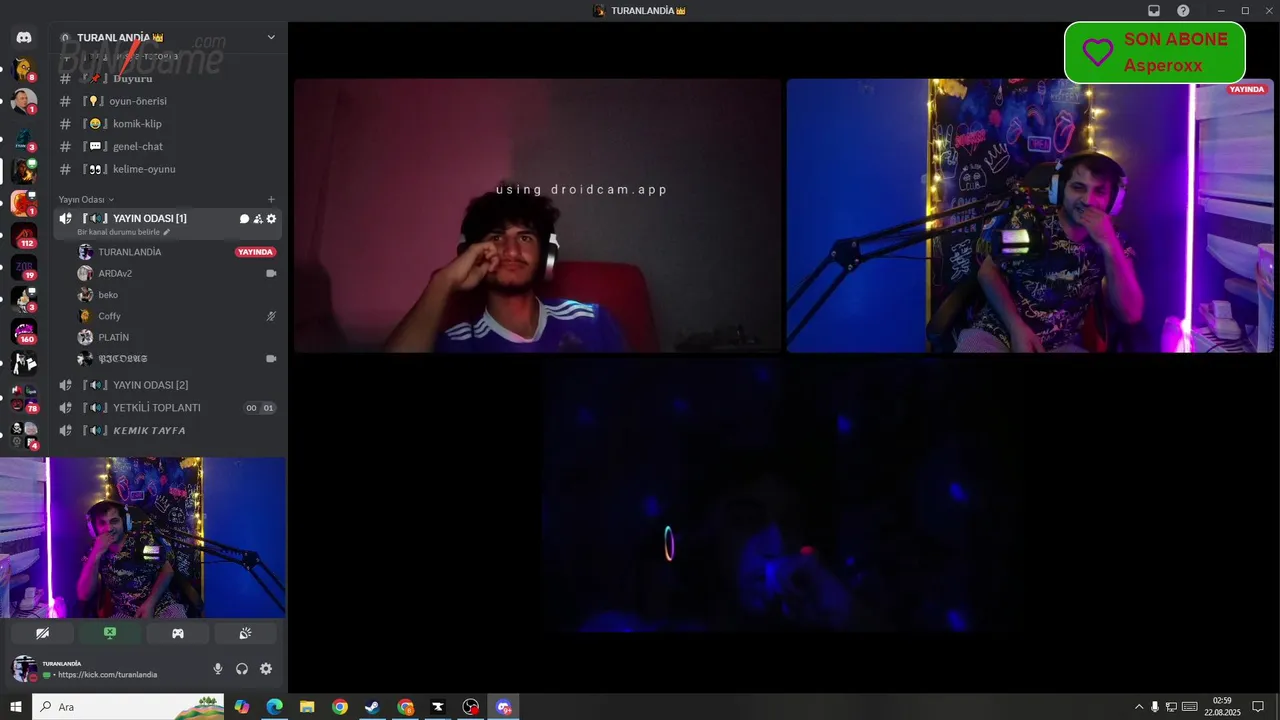
Task: Open the server icon with badge 160
Action: (24, 331)
